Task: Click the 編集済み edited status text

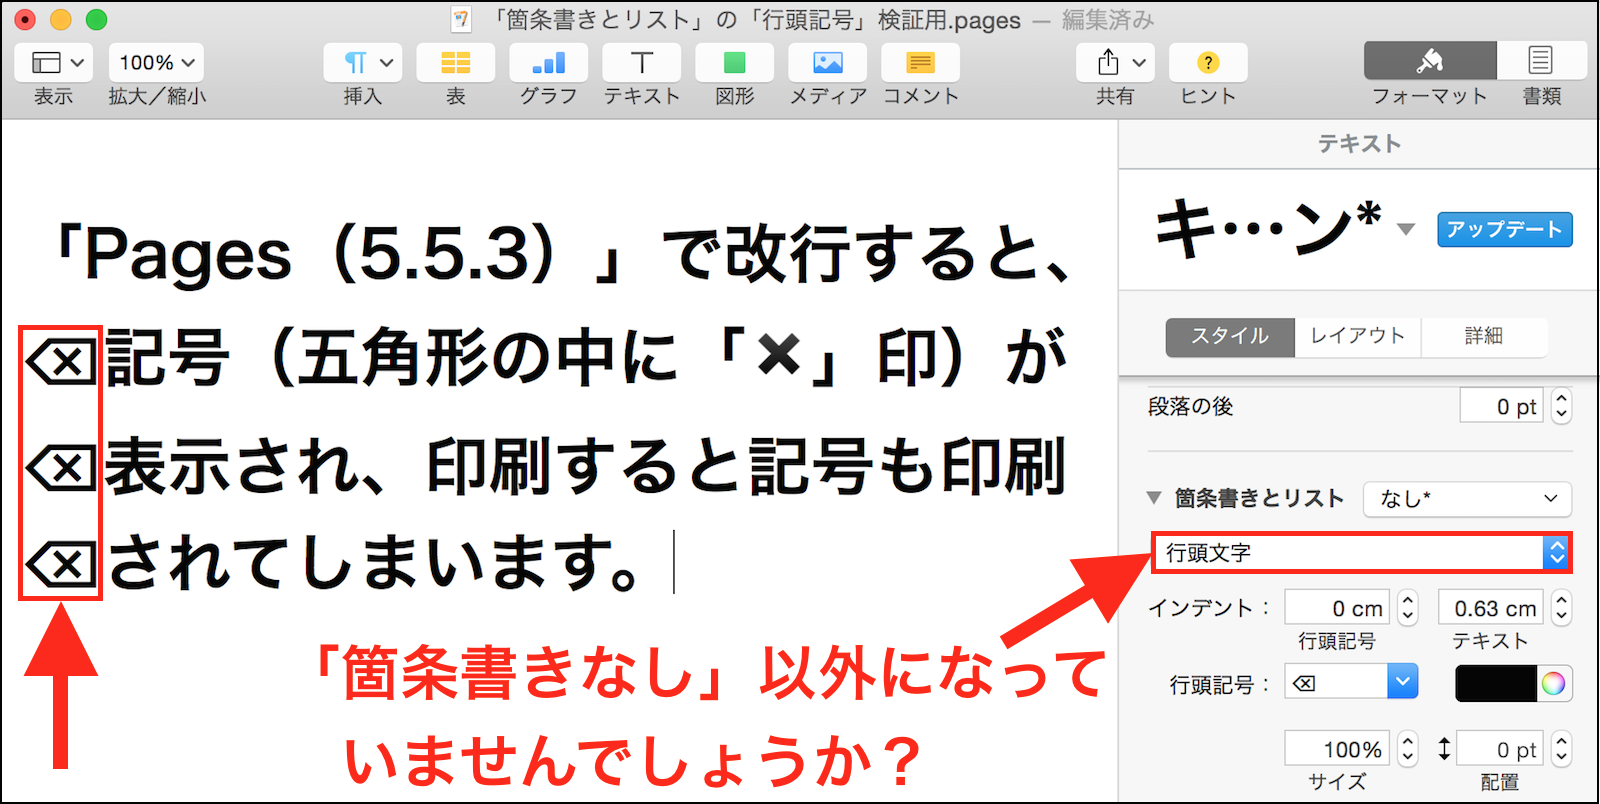Action: point(1108,19)
